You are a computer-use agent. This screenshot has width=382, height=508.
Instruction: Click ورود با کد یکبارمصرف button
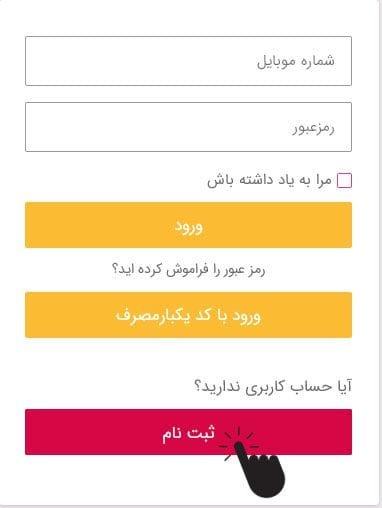[188, 315]
